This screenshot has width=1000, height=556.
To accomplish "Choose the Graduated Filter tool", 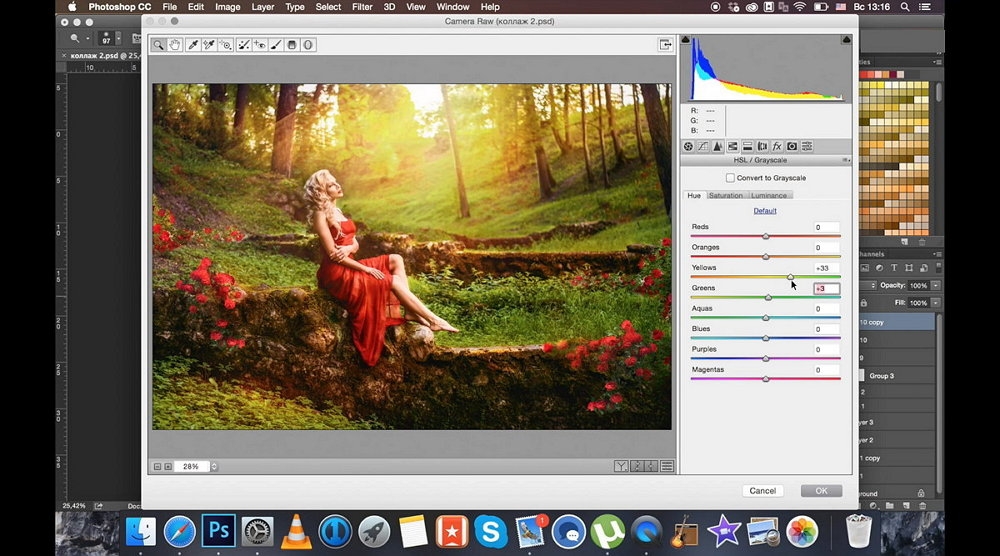I will pyautogui.click(x=292, y=45).
